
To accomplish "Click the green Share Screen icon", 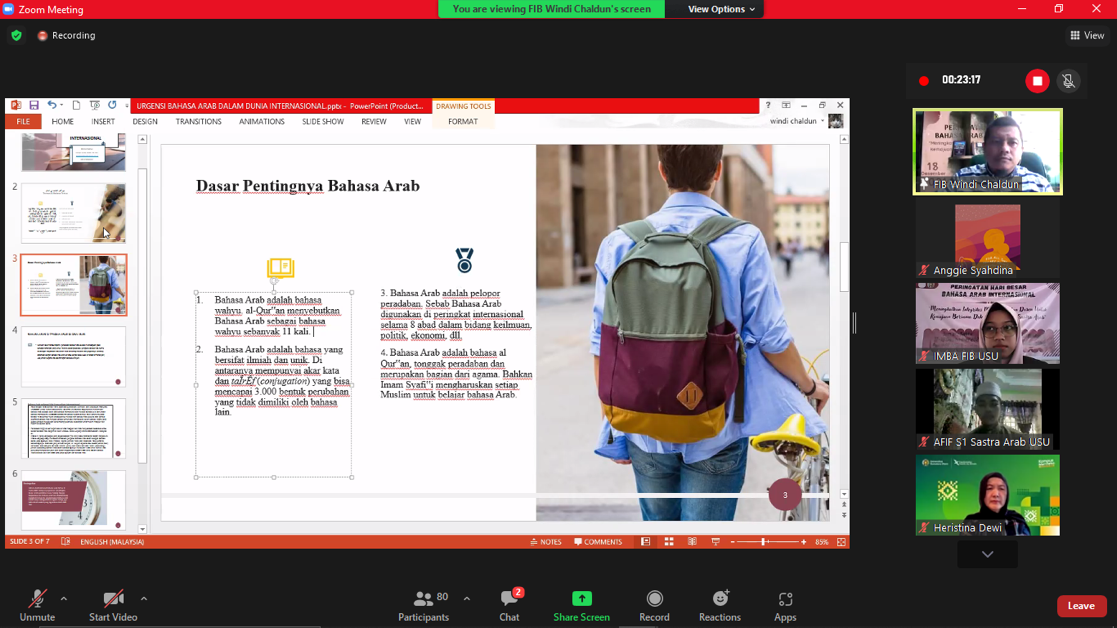I will (x=581, y=599).
